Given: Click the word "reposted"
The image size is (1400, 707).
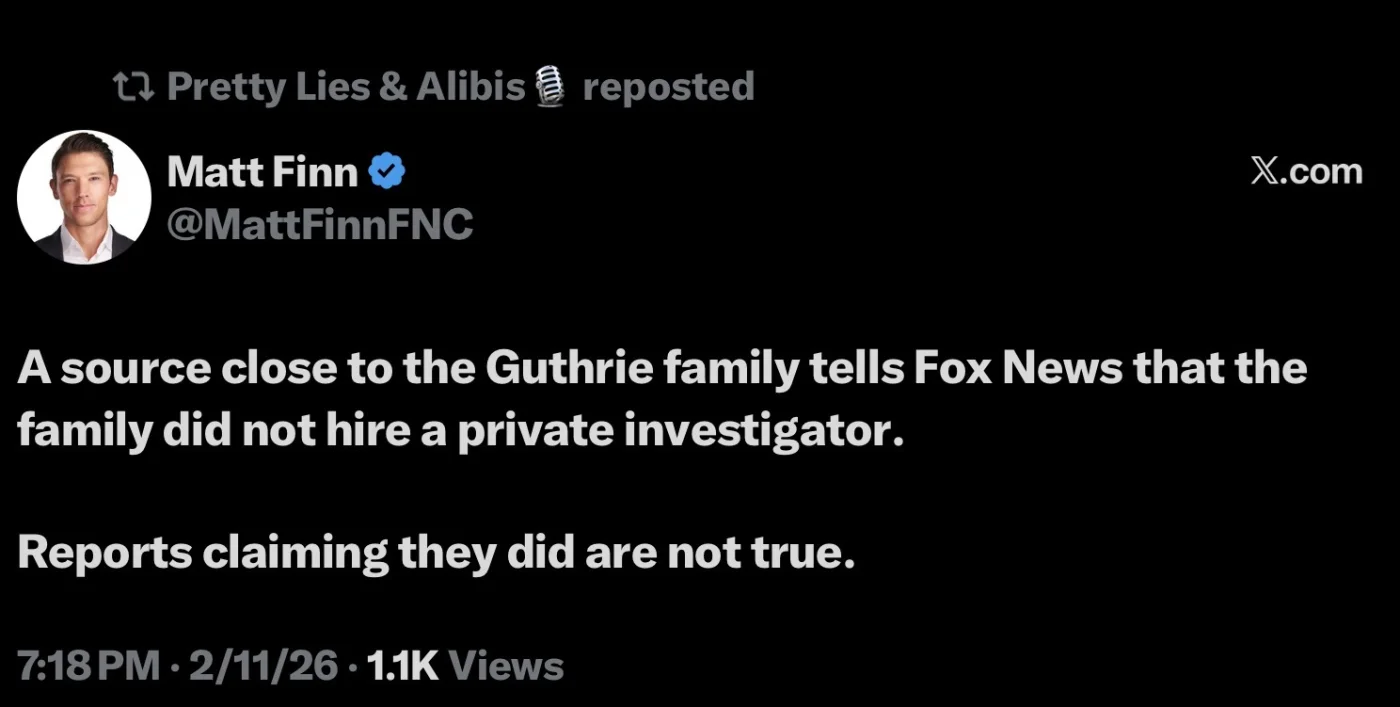Looking at the screenshot, I should point(668,88).
